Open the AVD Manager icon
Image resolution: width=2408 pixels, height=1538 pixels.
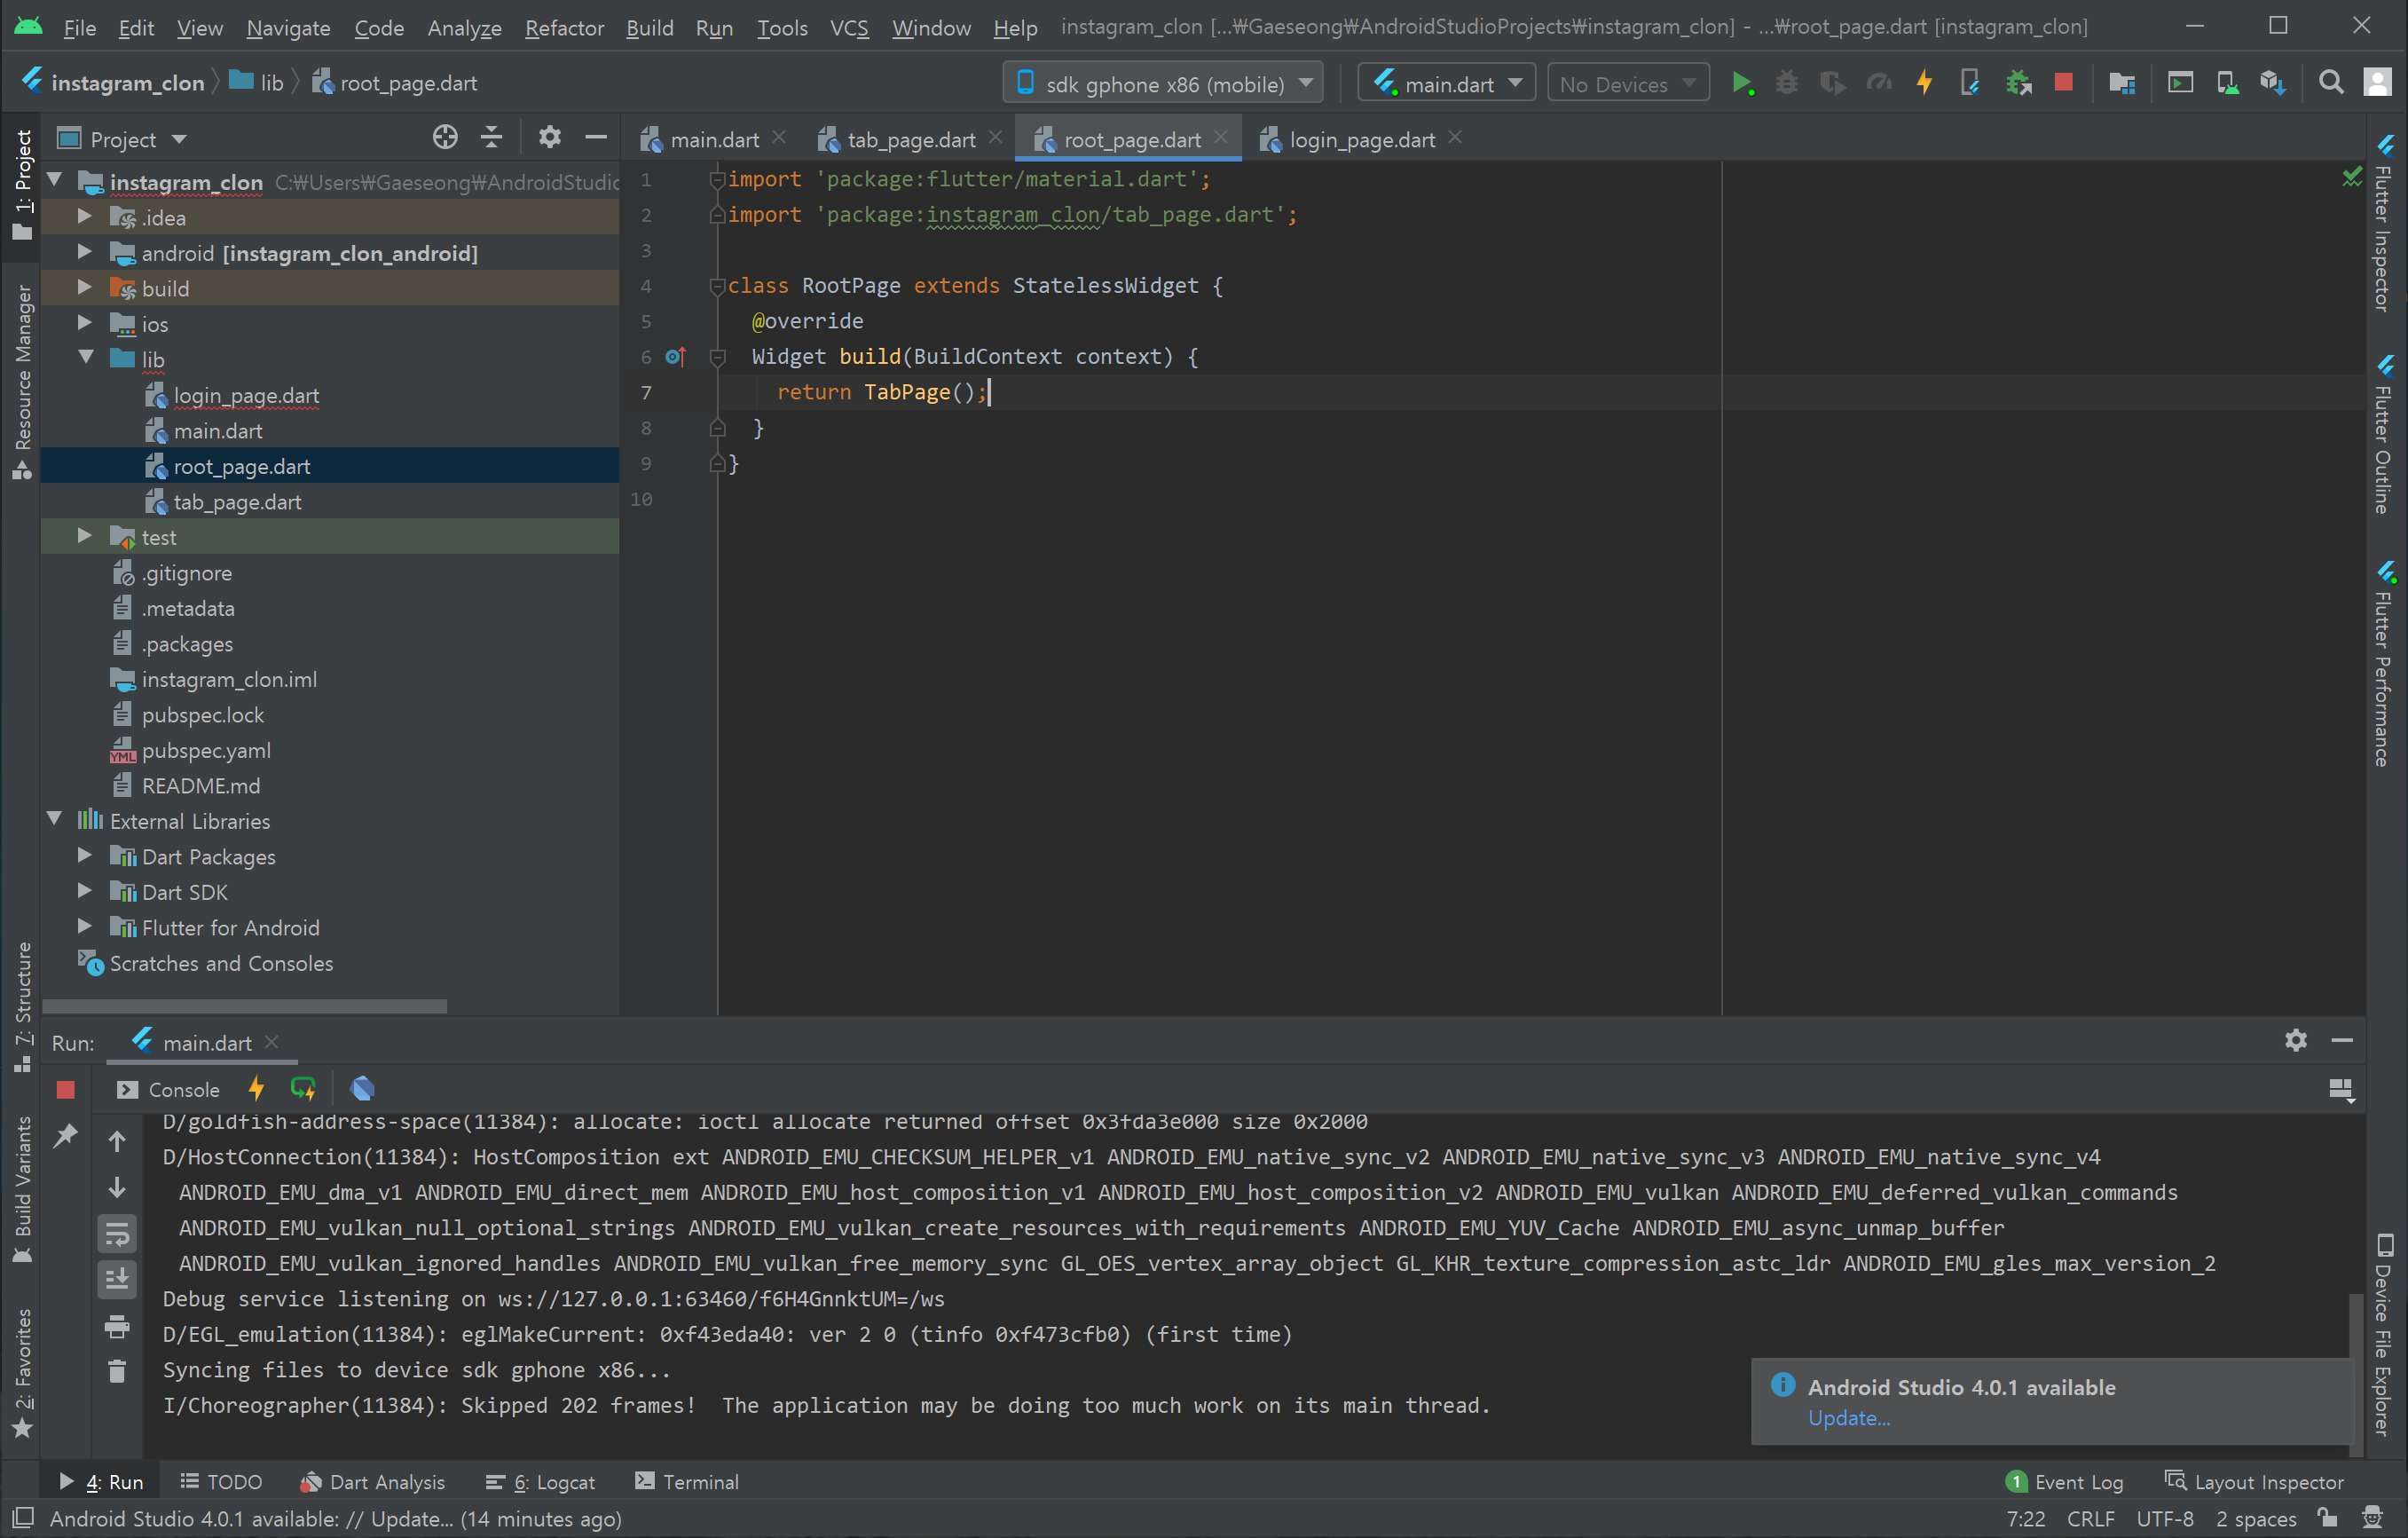2227,83
